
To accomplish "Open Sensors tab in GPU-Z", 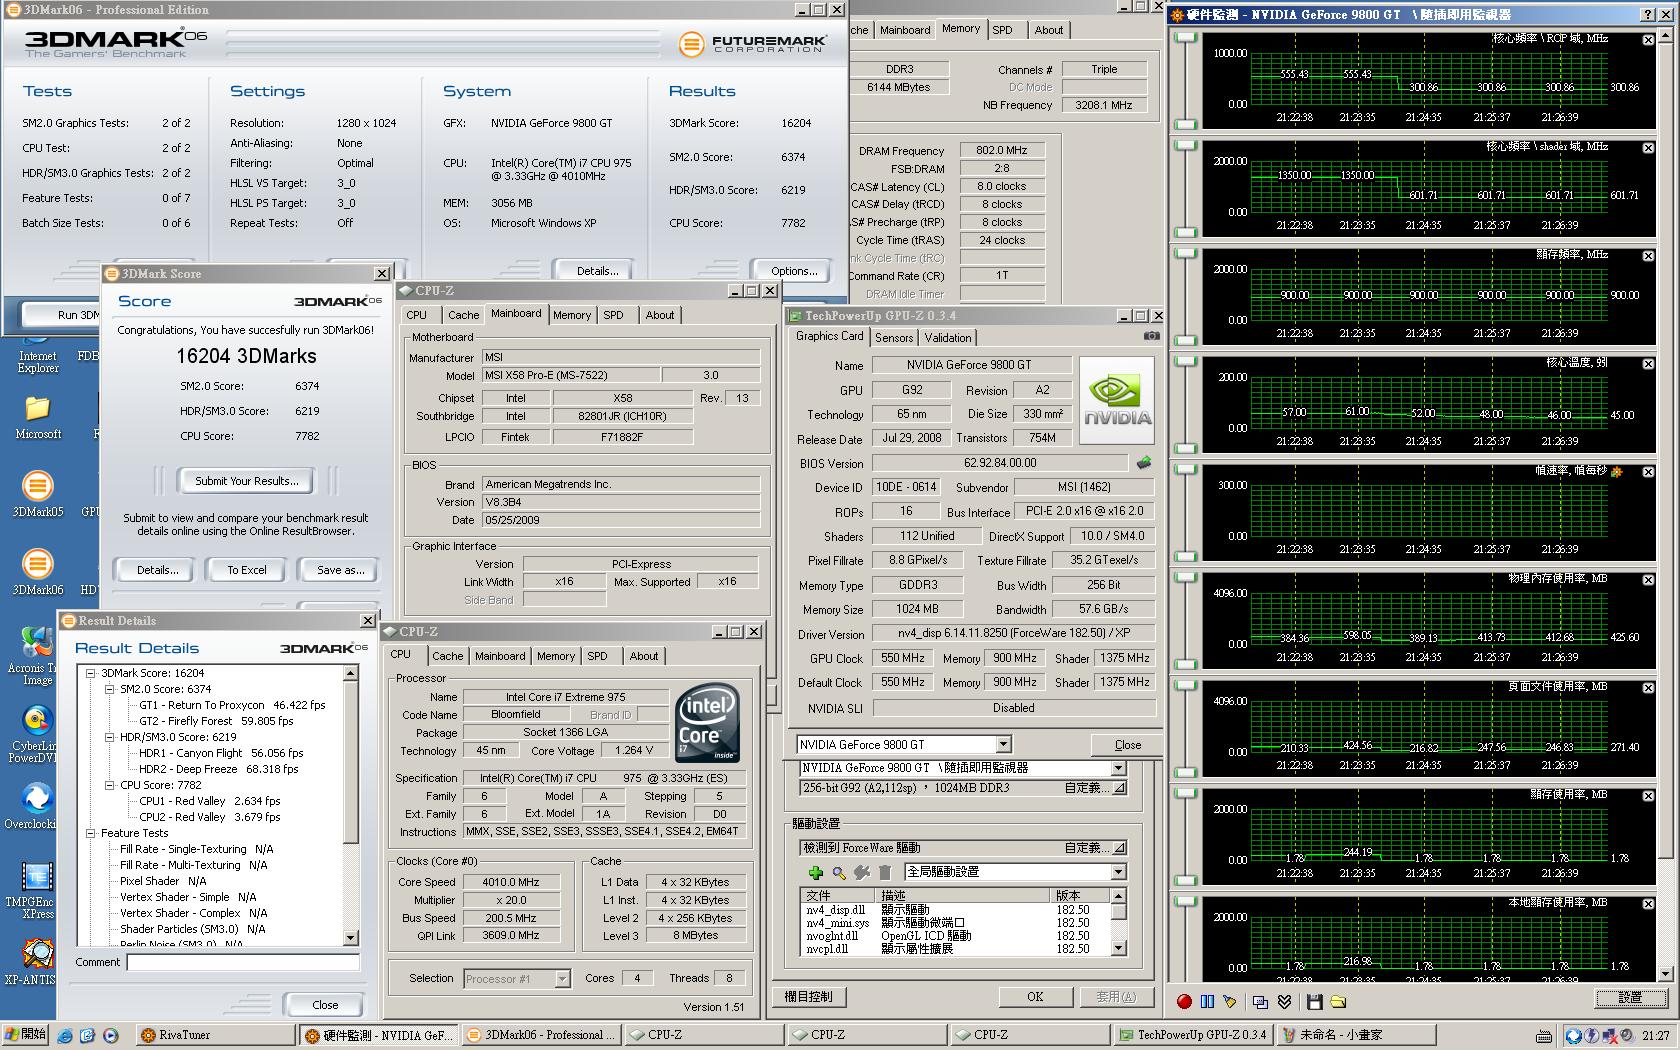I will [x=894, y=338].
